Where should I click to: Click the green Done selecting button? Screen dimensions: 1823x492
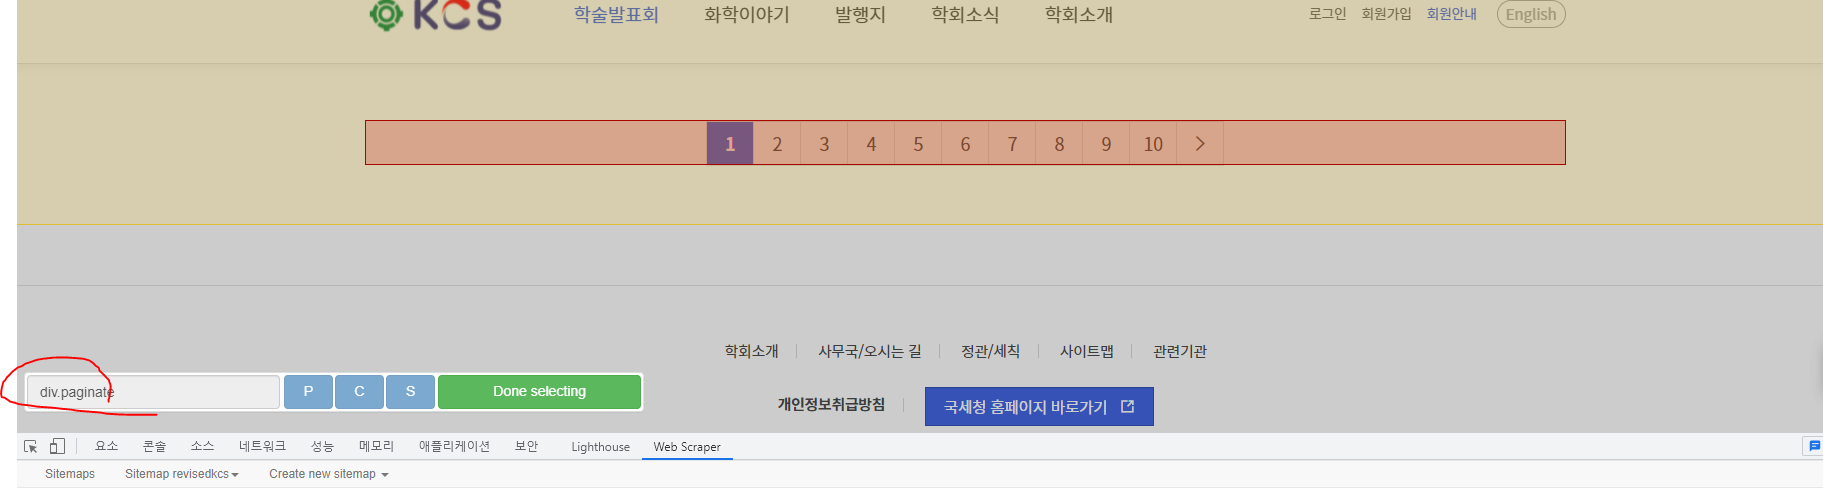pos(539,392)
